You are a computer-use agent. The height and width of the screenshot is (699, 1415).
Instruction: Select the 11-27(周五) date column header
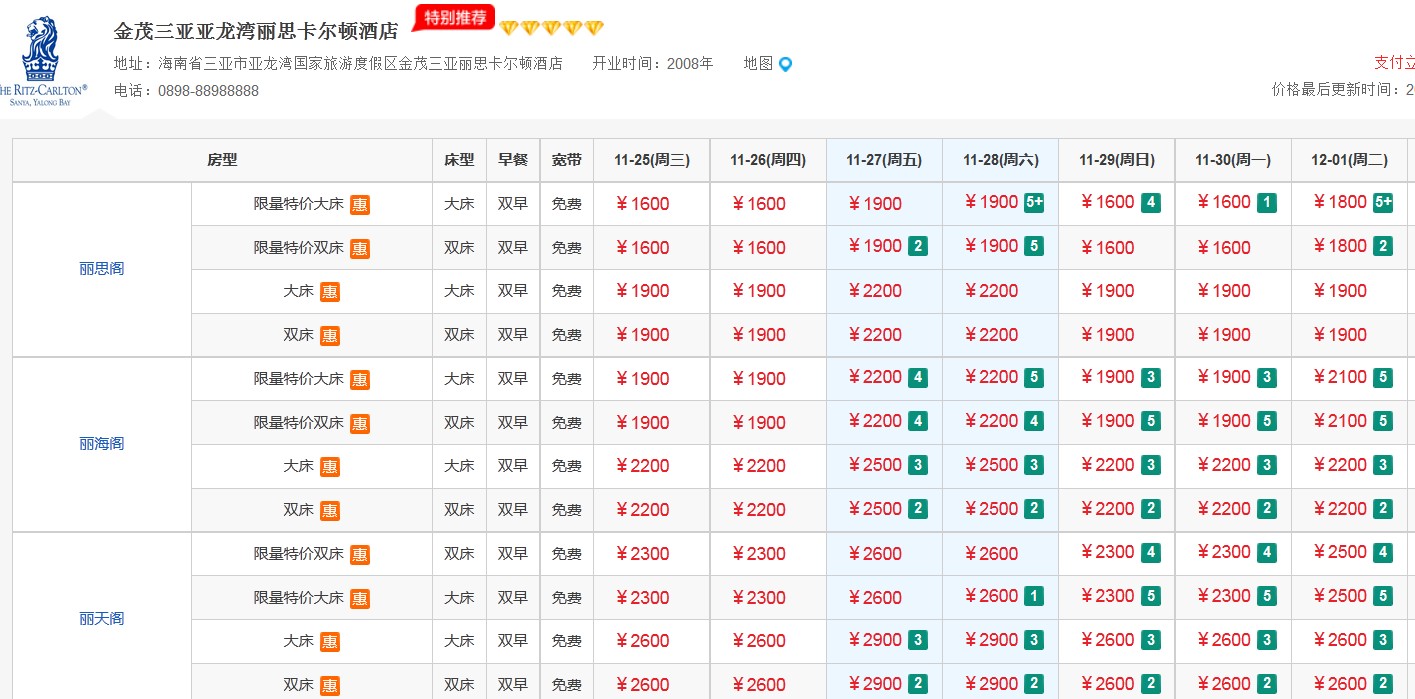[x=884, y=160]
